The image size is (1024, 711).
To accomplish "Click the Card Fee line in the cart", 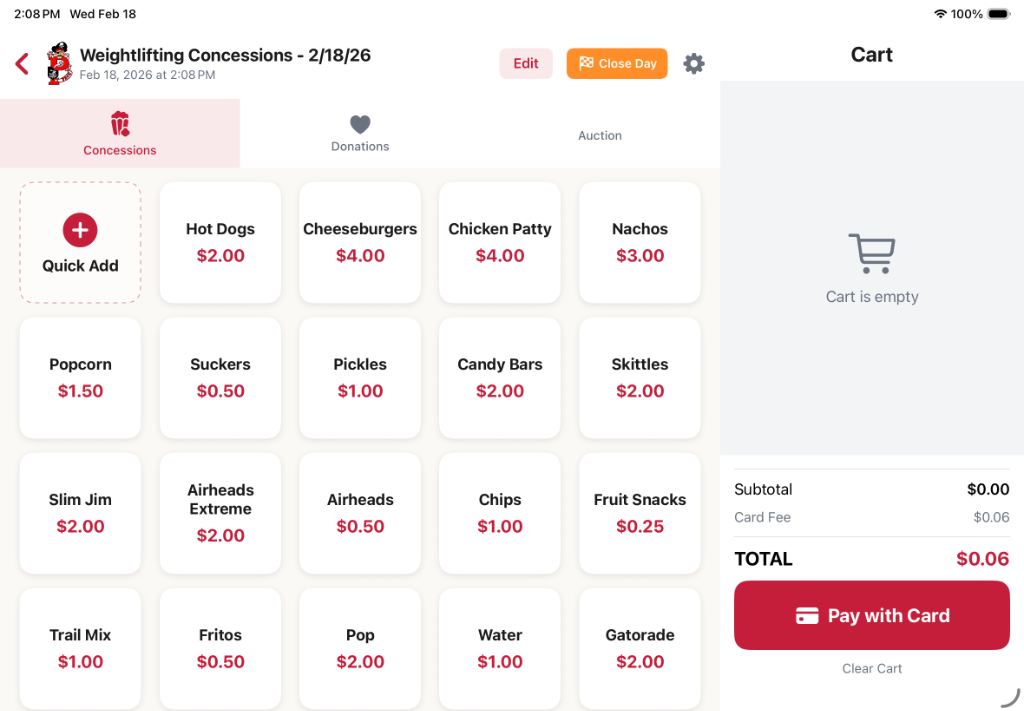I will pos(871,517).
